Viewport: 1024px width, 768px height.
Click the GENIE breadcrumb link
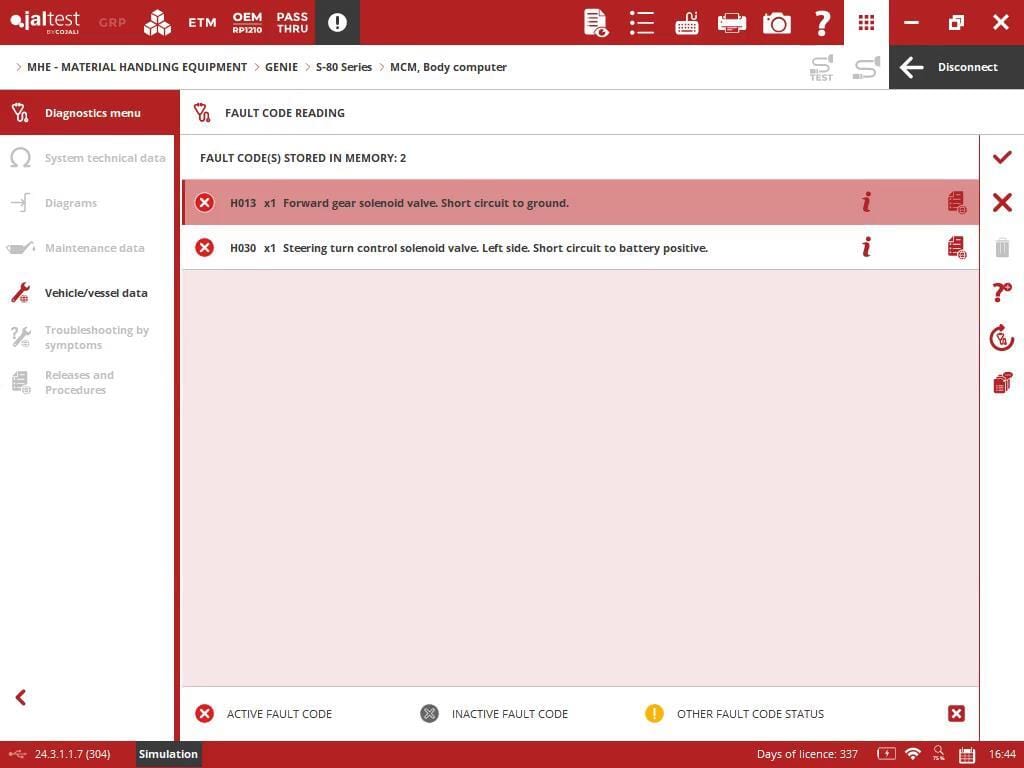point(281,67)
